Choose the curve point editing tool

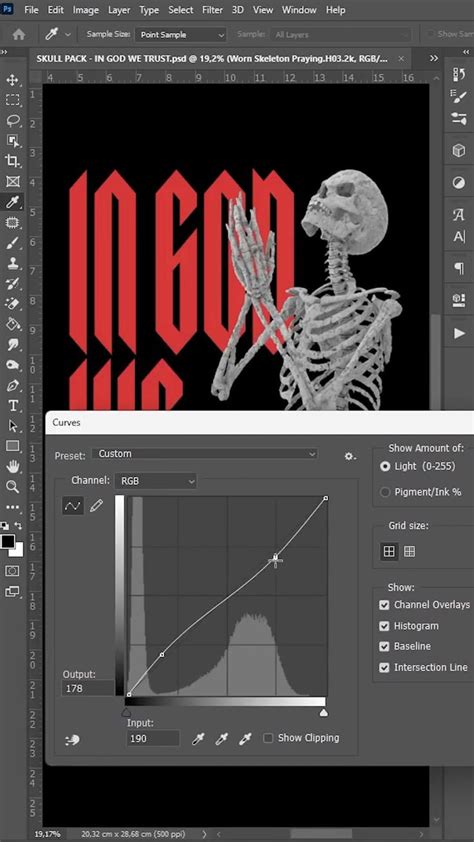[x=73, y=505]
